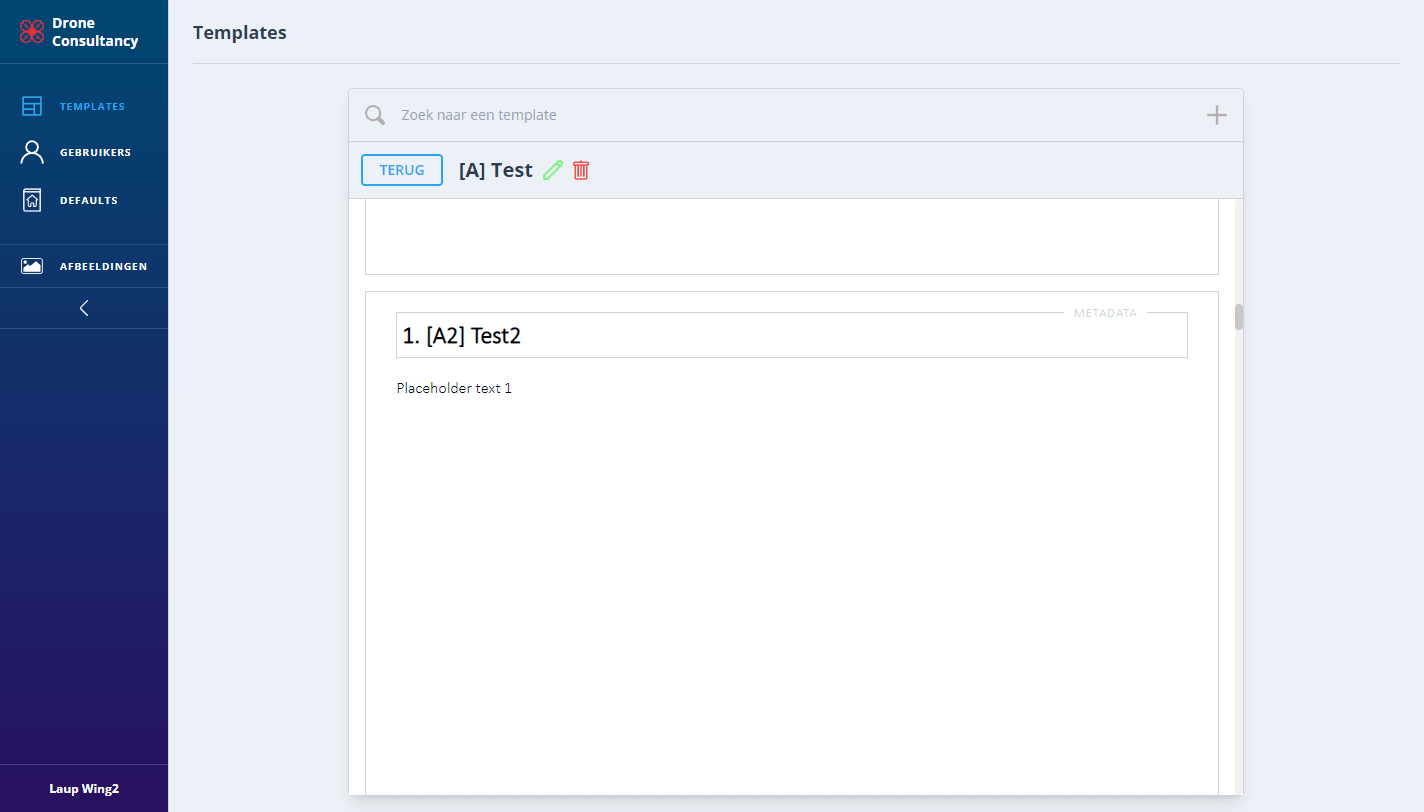Click the '1. [A2] Test2' heading field

[790, 336]
